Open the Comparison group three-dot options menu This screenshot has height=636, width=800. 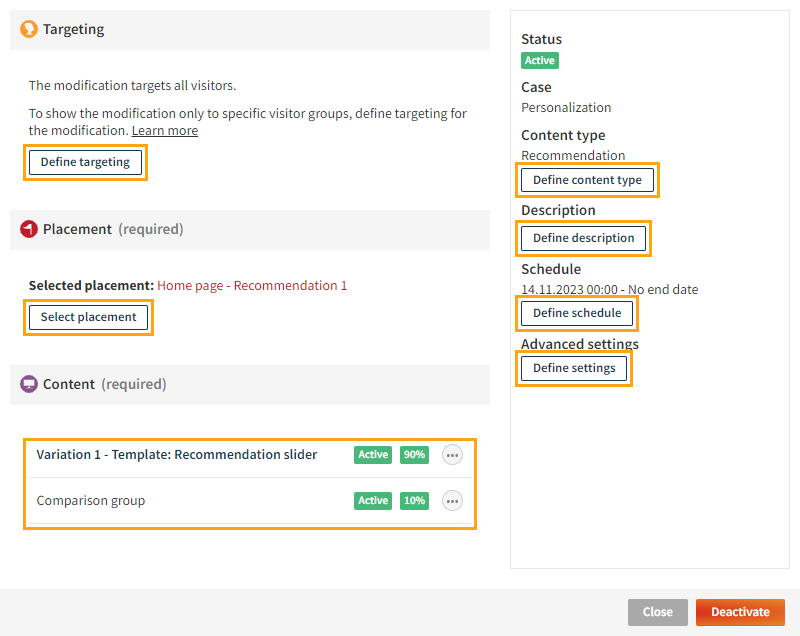pyautogui.click(x=452, y=500)
